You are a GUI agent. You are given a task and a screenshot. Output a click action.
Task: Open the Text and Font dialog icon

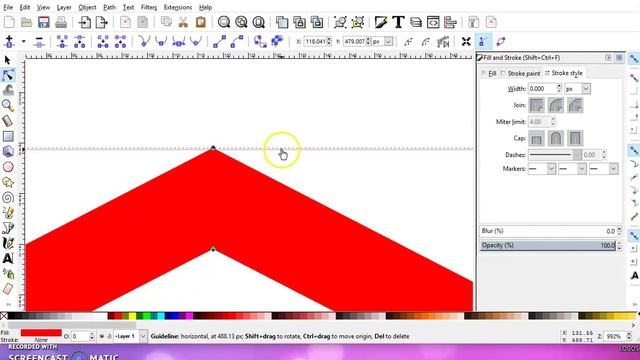pyautogui.click(x=398, y=22)
